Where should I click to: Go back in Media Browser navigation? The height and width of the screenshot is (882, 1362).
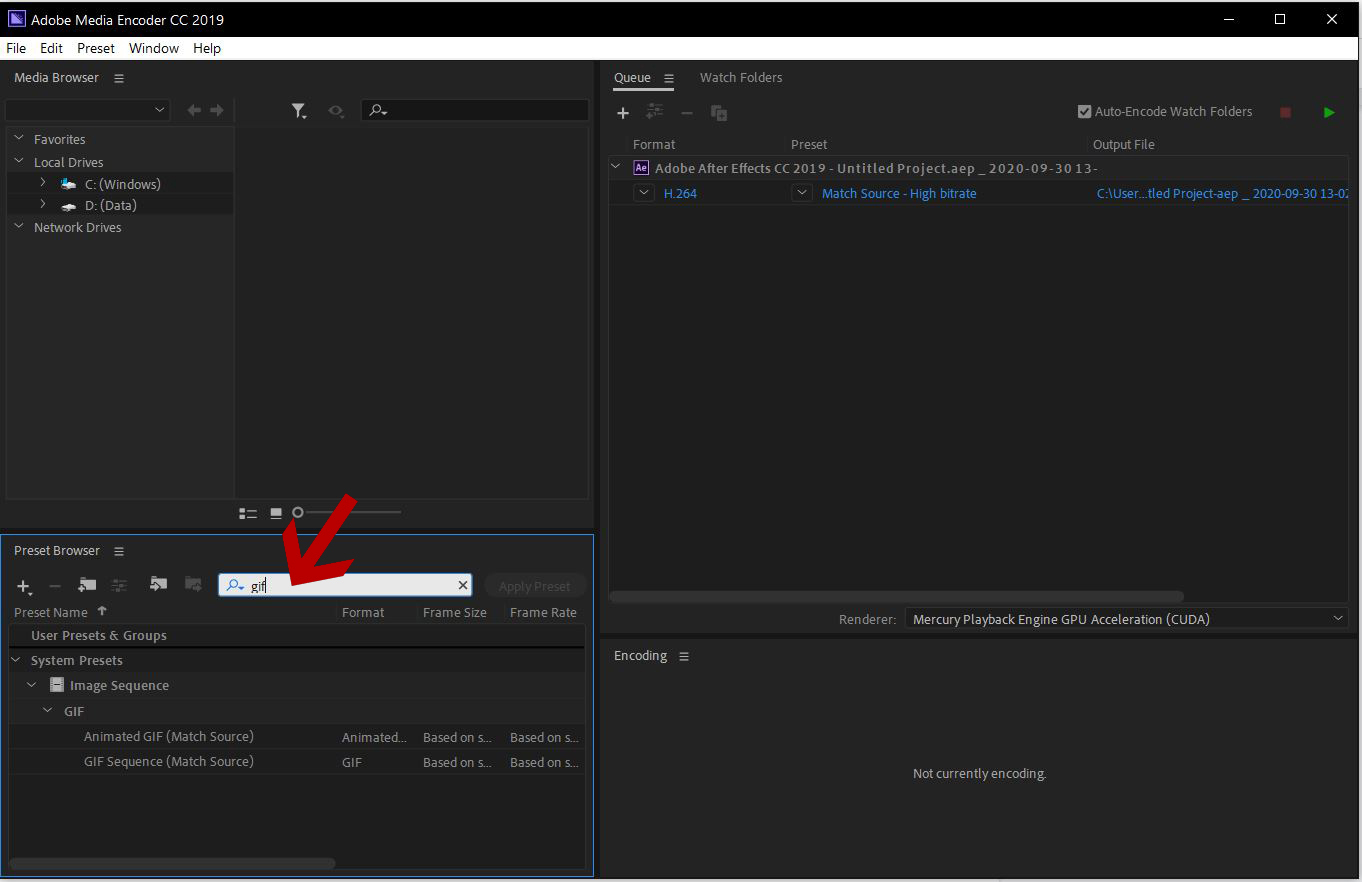pos(194,110)
